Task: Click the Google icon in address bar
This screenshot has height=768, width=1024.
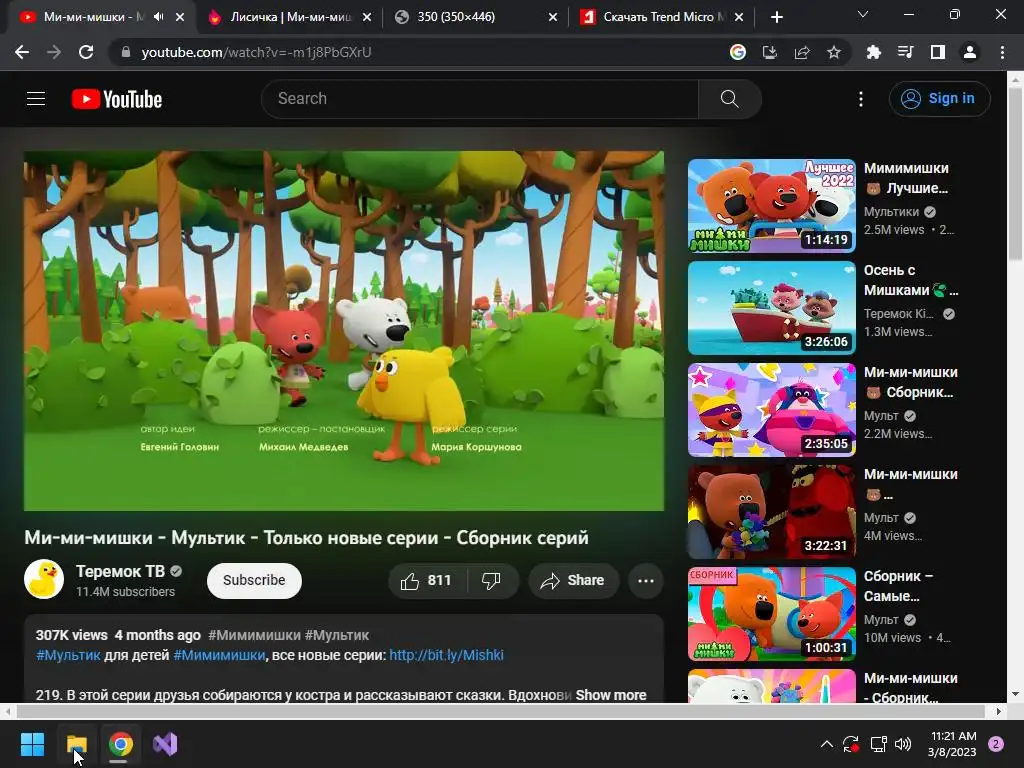Action: pos(737,52)
